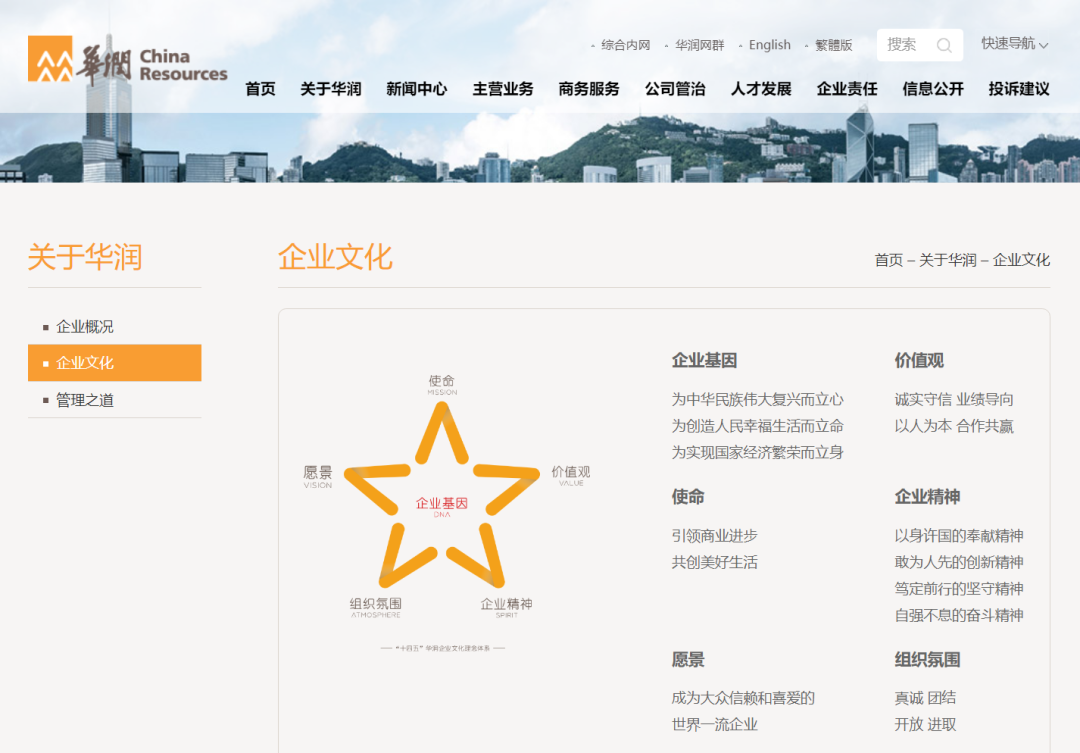This screenshot has width=1080, height=753.
Task: Click the small caption below the star diagram
Action: (x=443, y=648)
